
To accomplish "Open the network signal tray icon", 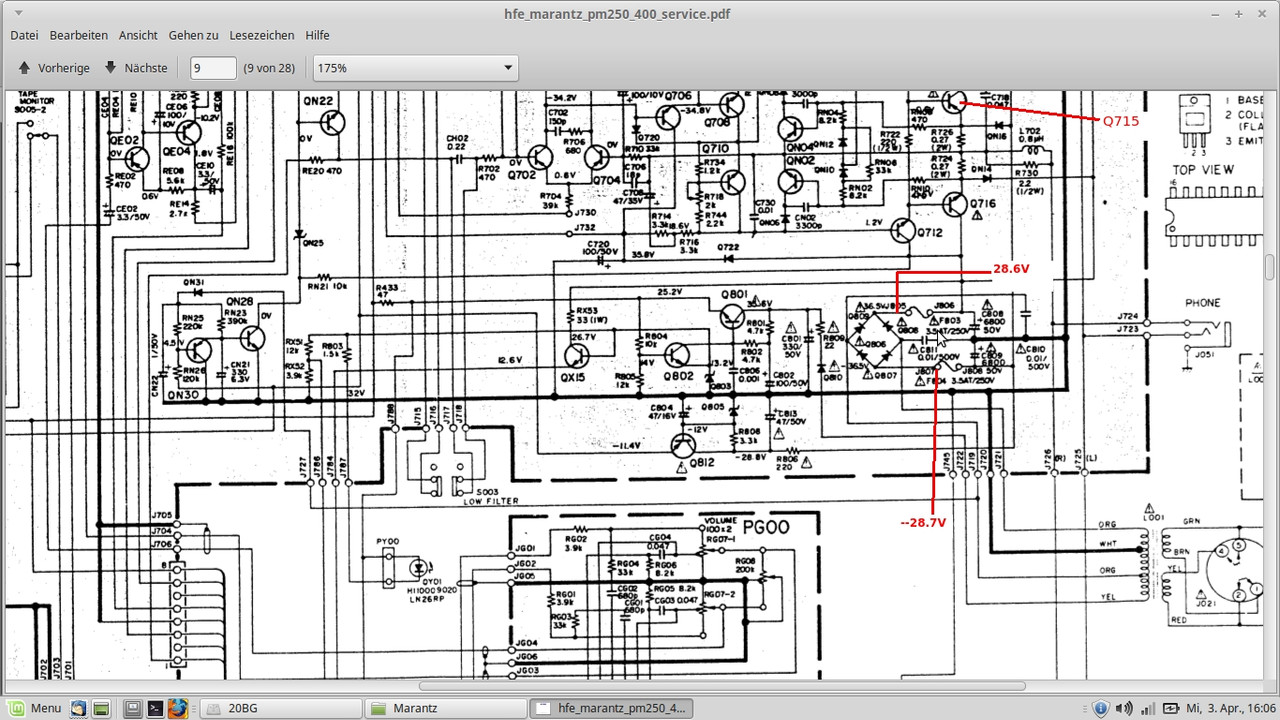I will 1146,708.
